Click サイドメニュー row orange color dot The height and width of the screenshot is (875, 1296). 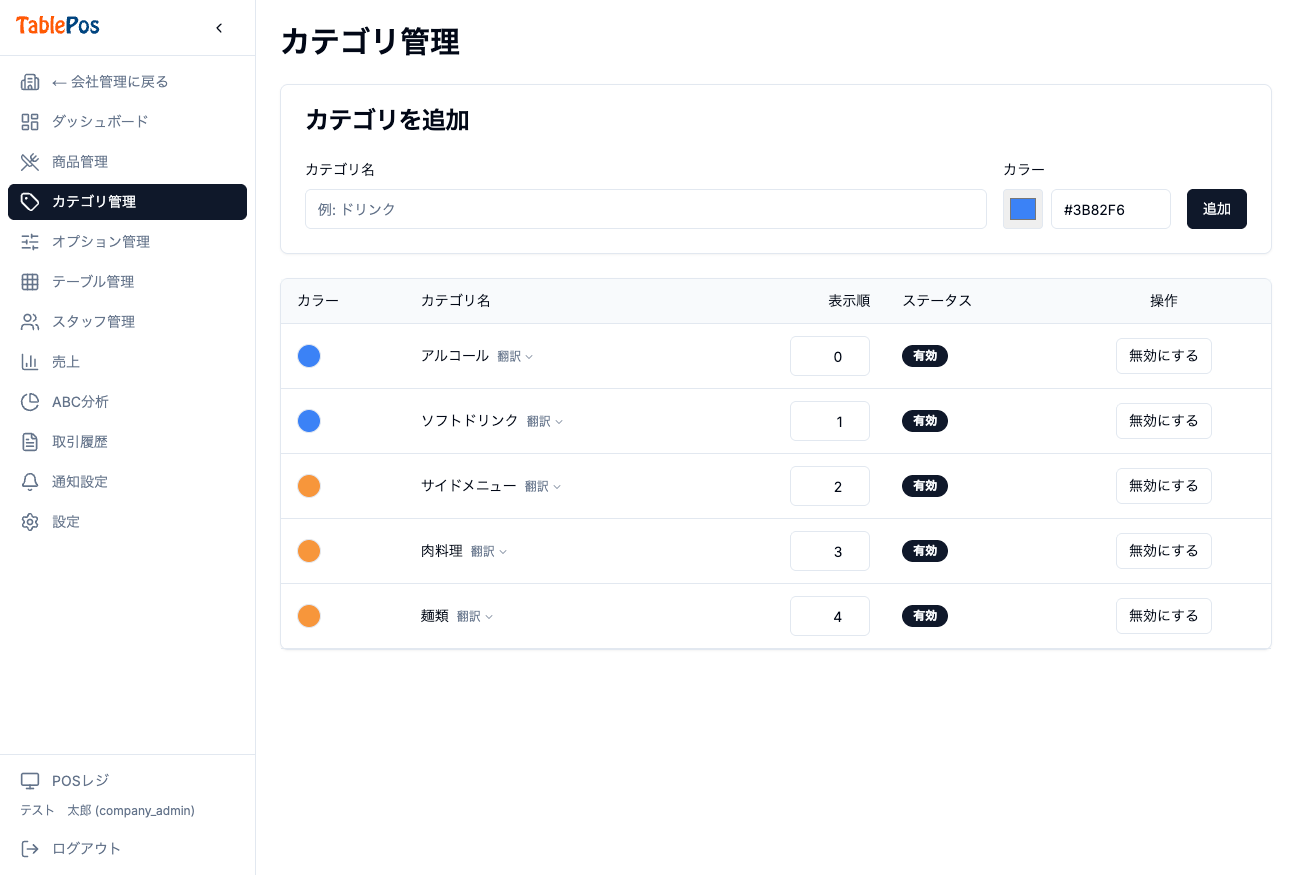pos(309,486)
